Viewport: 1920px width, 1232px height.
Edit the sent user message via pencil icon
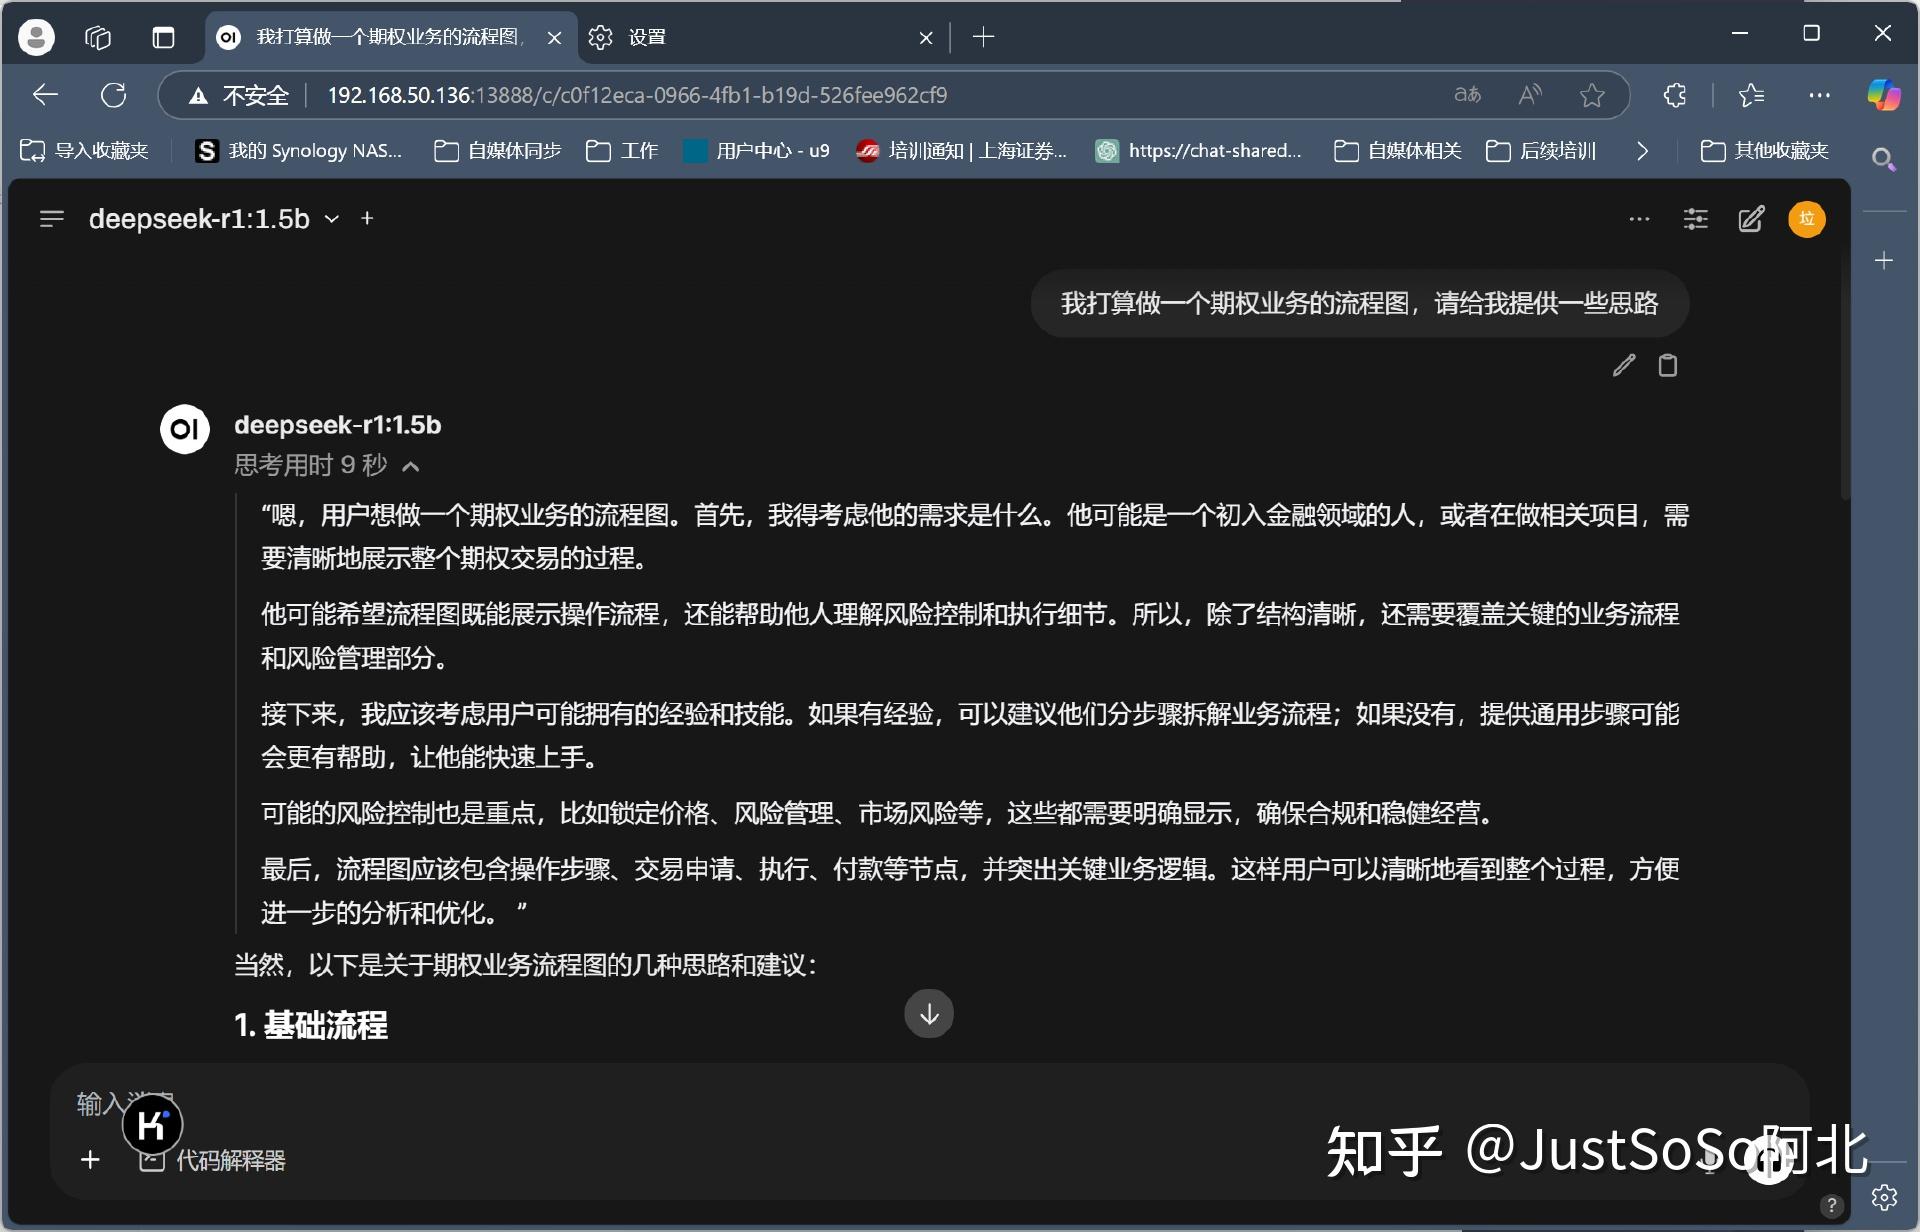point(1622,366)
